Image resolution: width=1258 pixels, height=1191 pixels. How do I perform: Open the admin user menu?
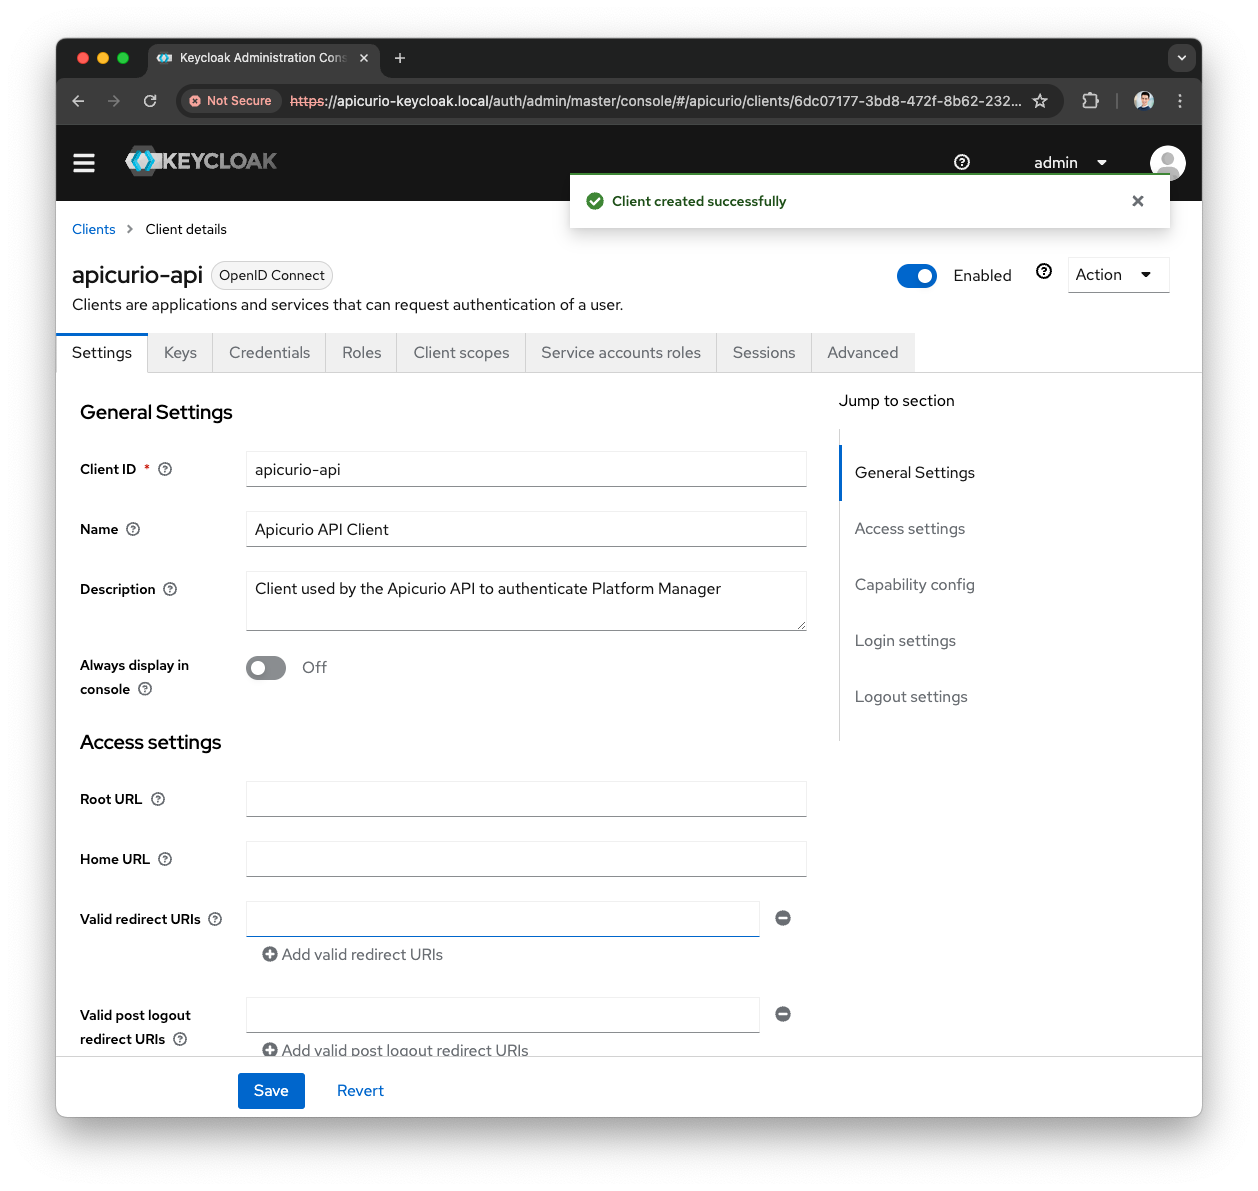click(1069, 162)
